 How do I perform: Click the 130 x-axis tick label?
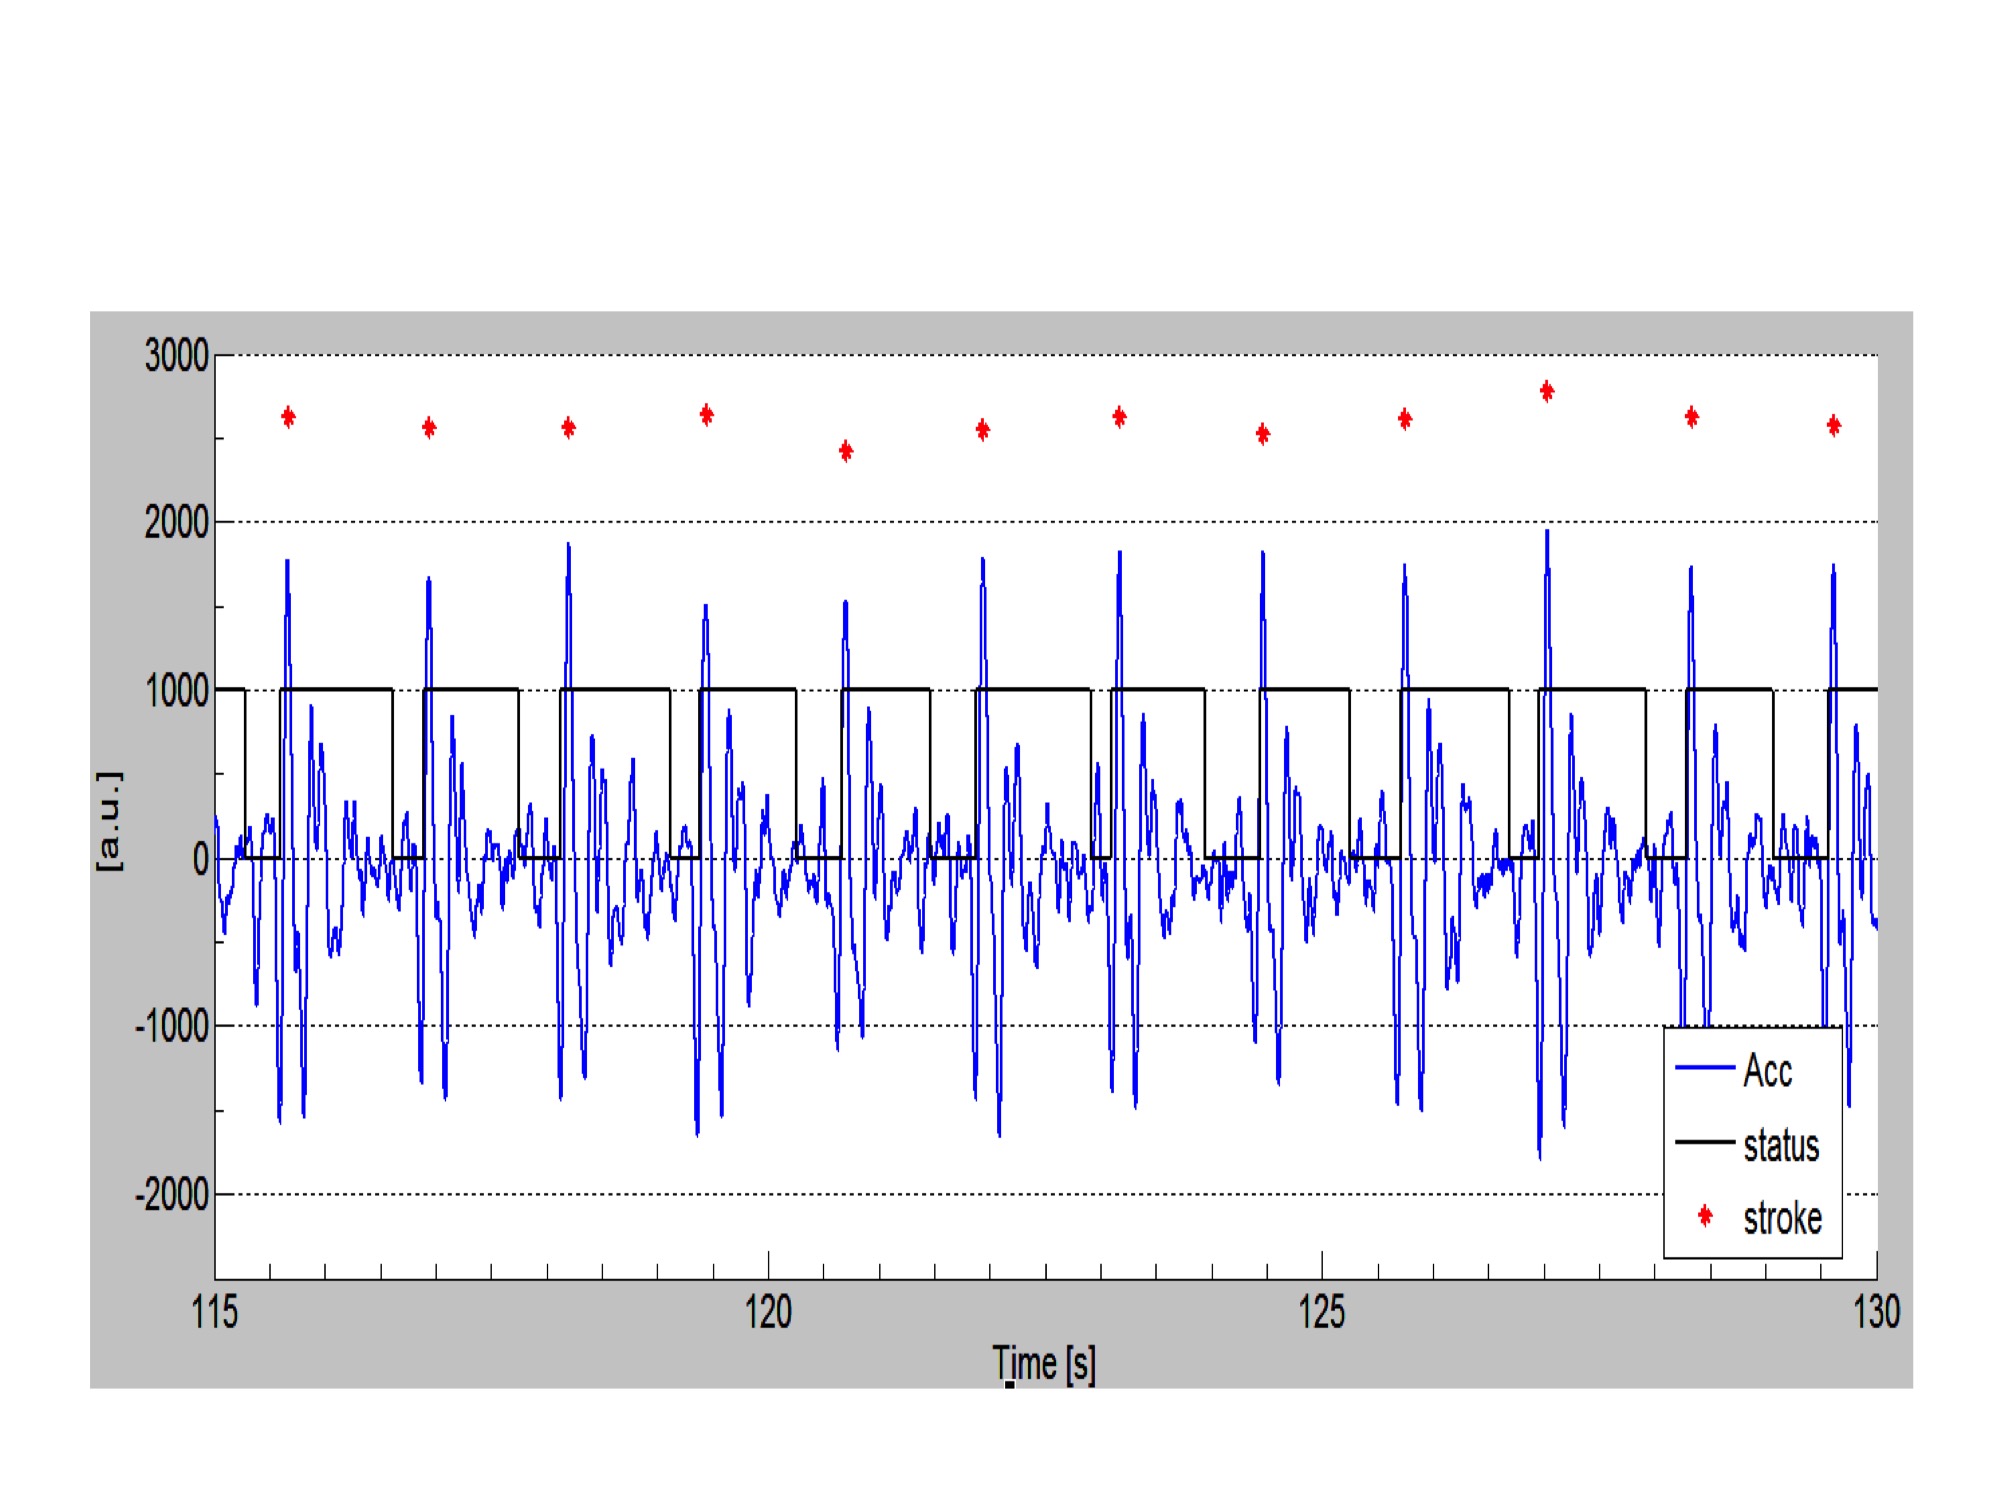pos(1875,1311)
